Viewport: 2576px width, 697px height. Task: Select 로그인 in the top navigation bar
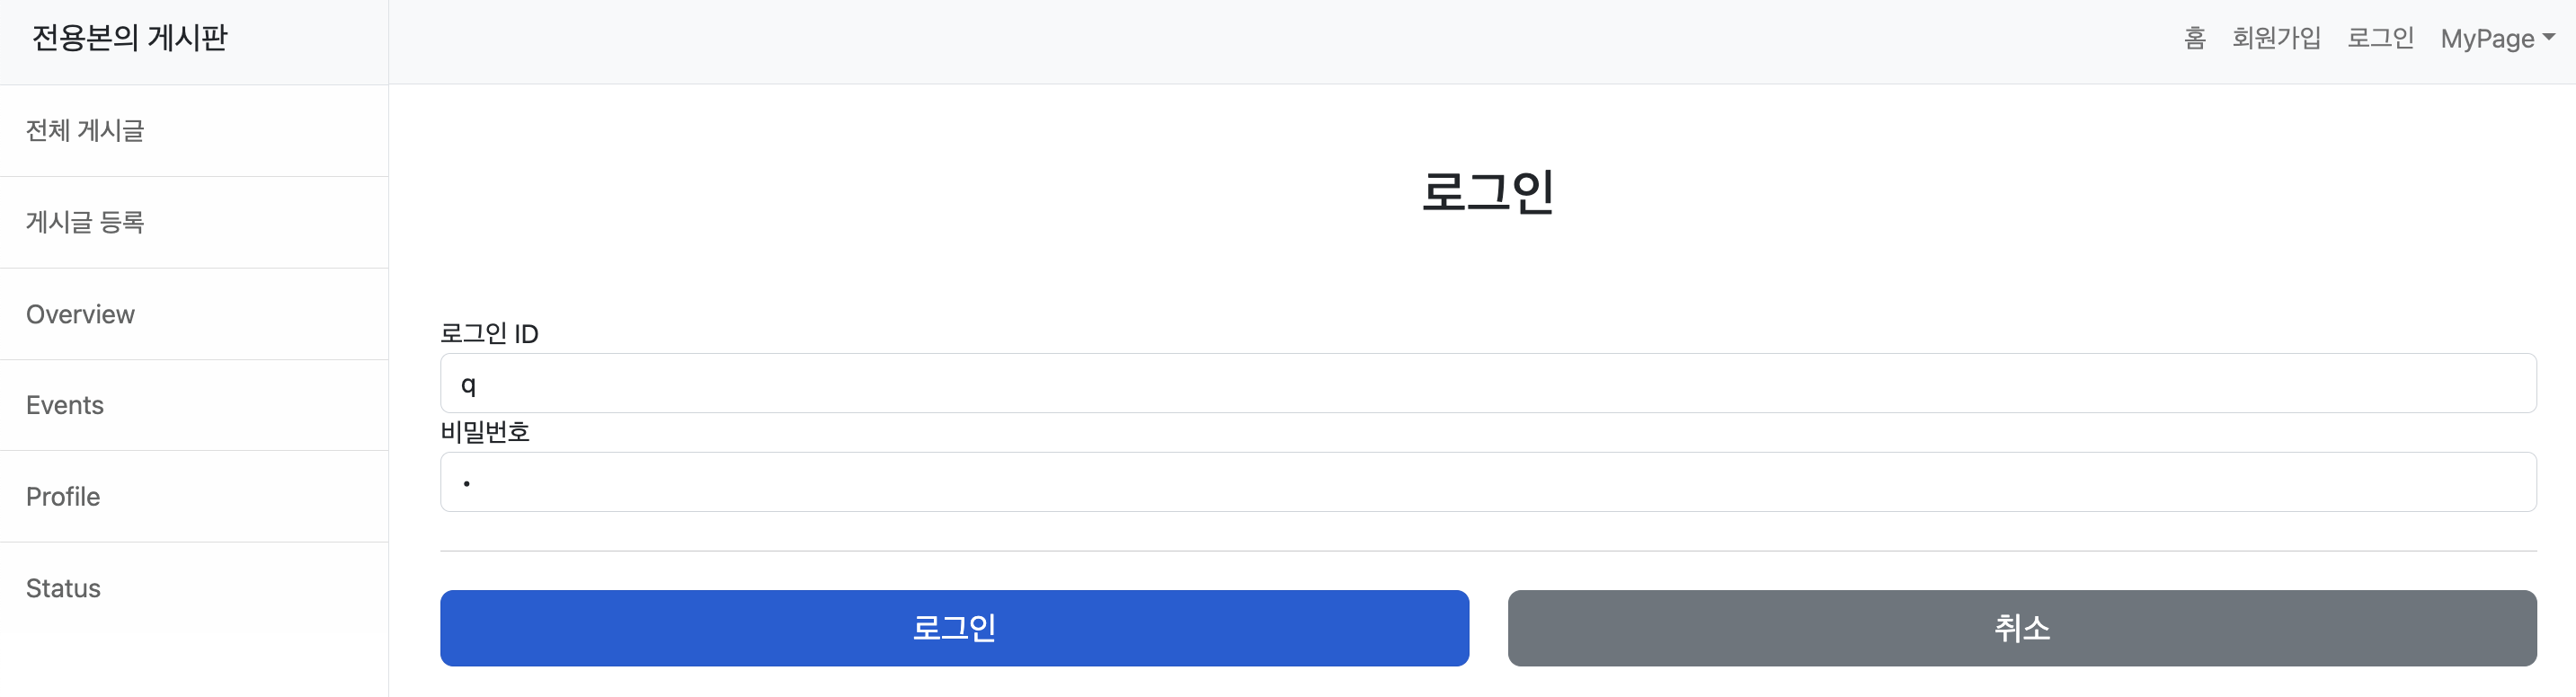(x=2380, y=38)
